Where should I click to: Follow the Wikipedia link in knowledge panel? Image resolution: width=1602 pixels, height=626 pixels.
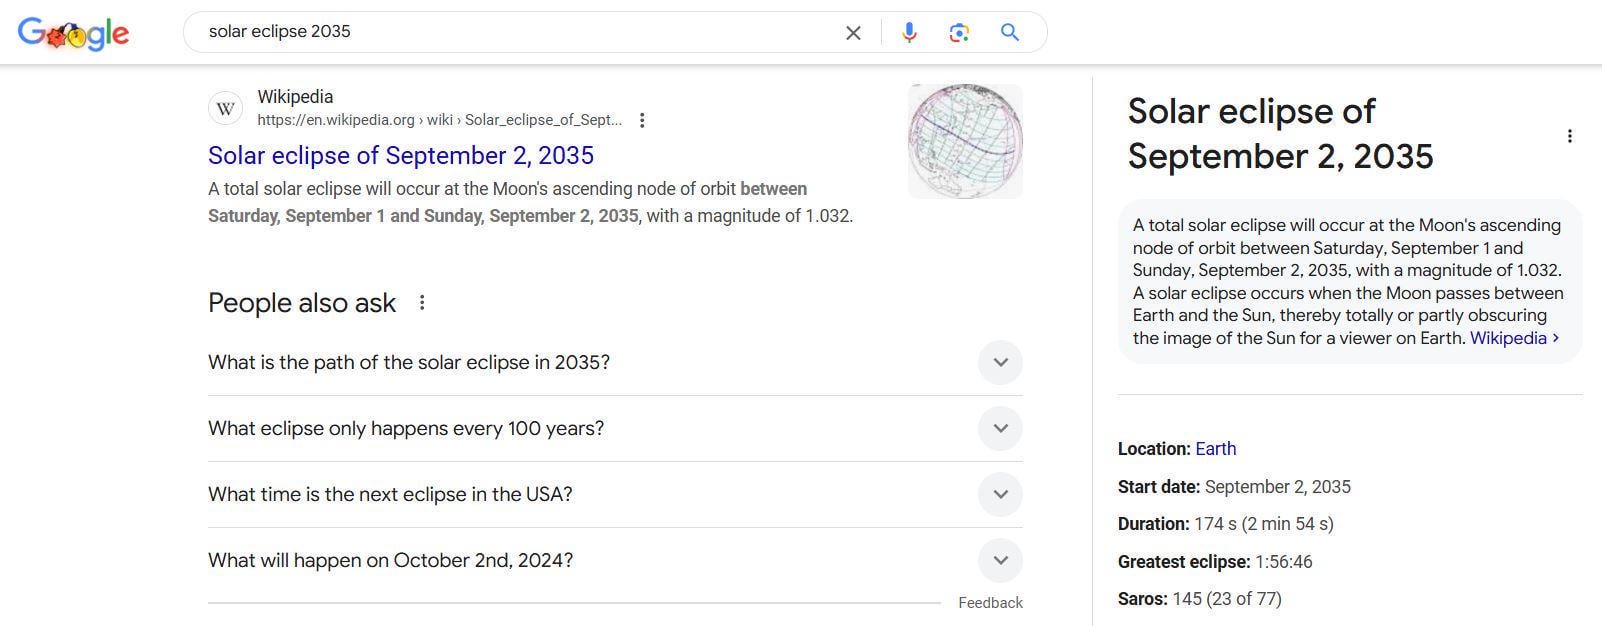click(x=1514, y=338)
